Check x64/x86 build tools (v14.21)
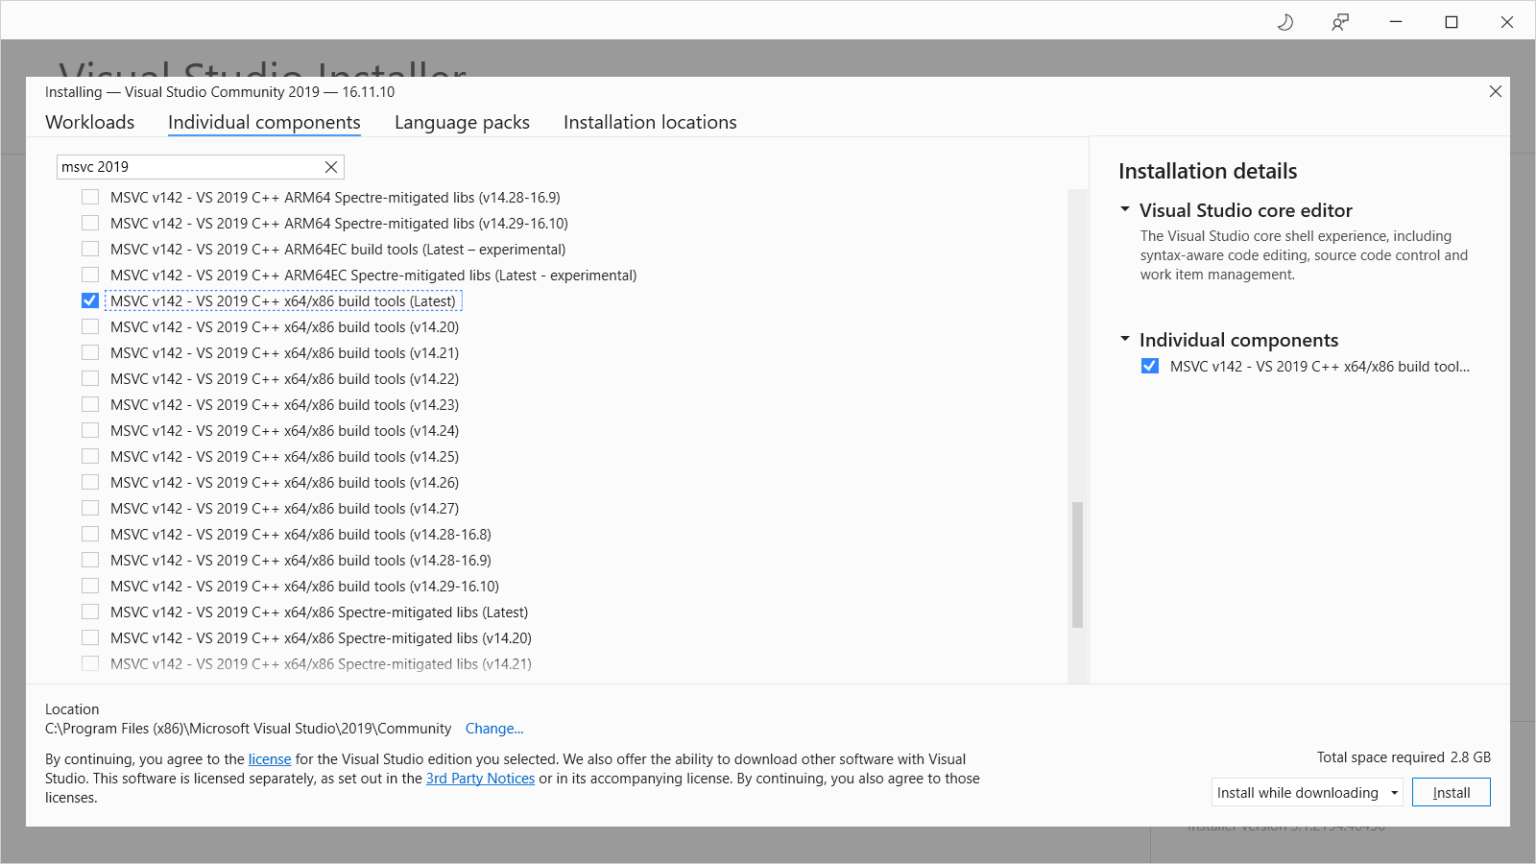 point(90,353)
